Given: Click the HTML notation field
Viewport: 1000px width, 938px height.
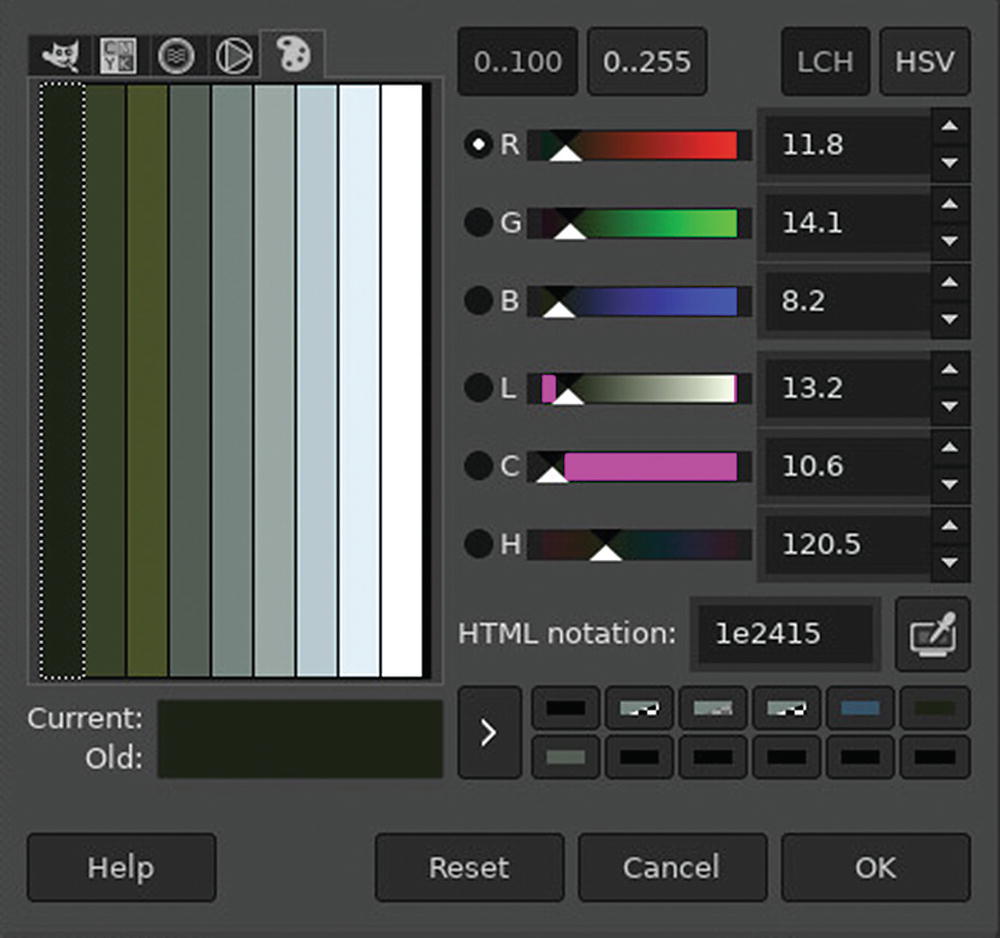Looking at the screenshot, I should click(x=786, y=634).
